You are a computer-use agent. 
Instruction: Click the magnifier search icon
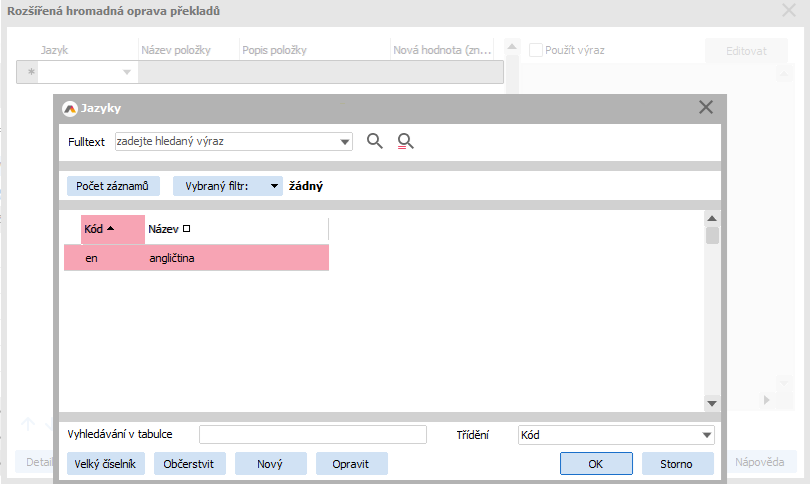click(x=375, y=141)
